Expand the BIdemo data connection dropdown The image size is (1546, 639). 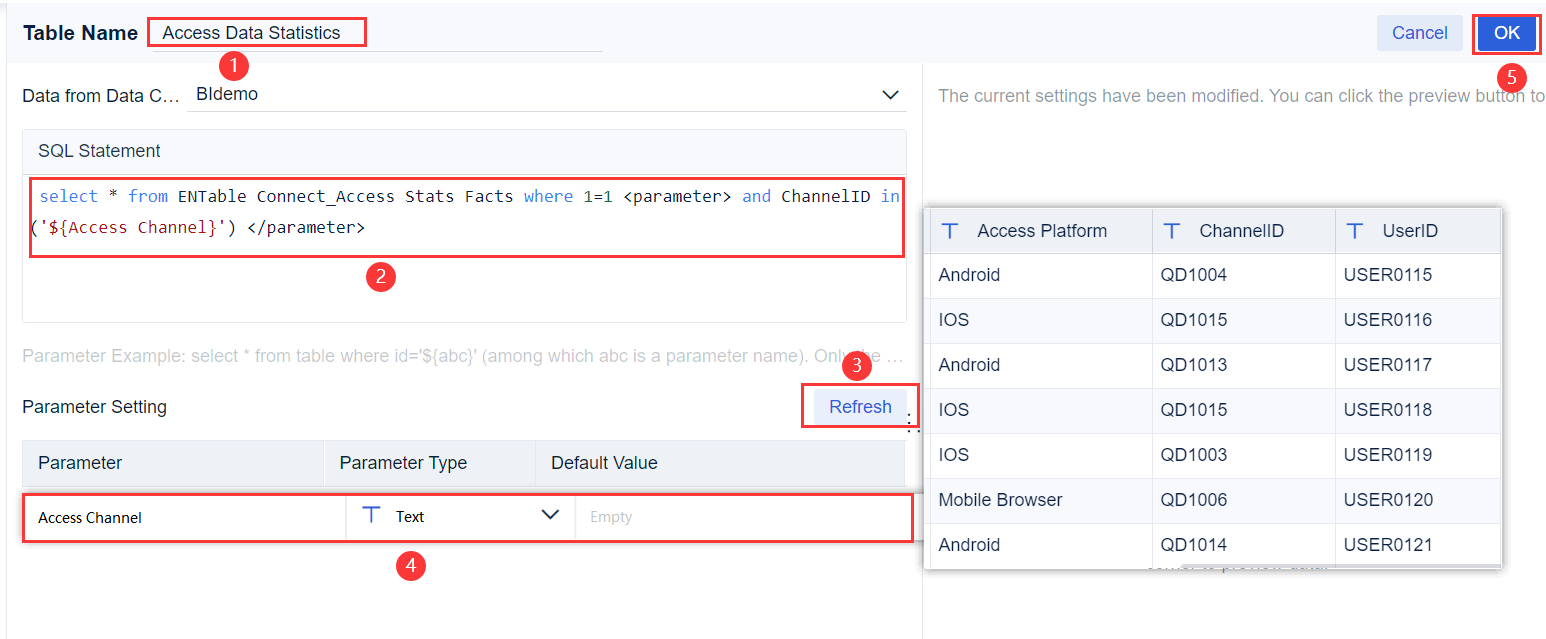click(890, 95)
